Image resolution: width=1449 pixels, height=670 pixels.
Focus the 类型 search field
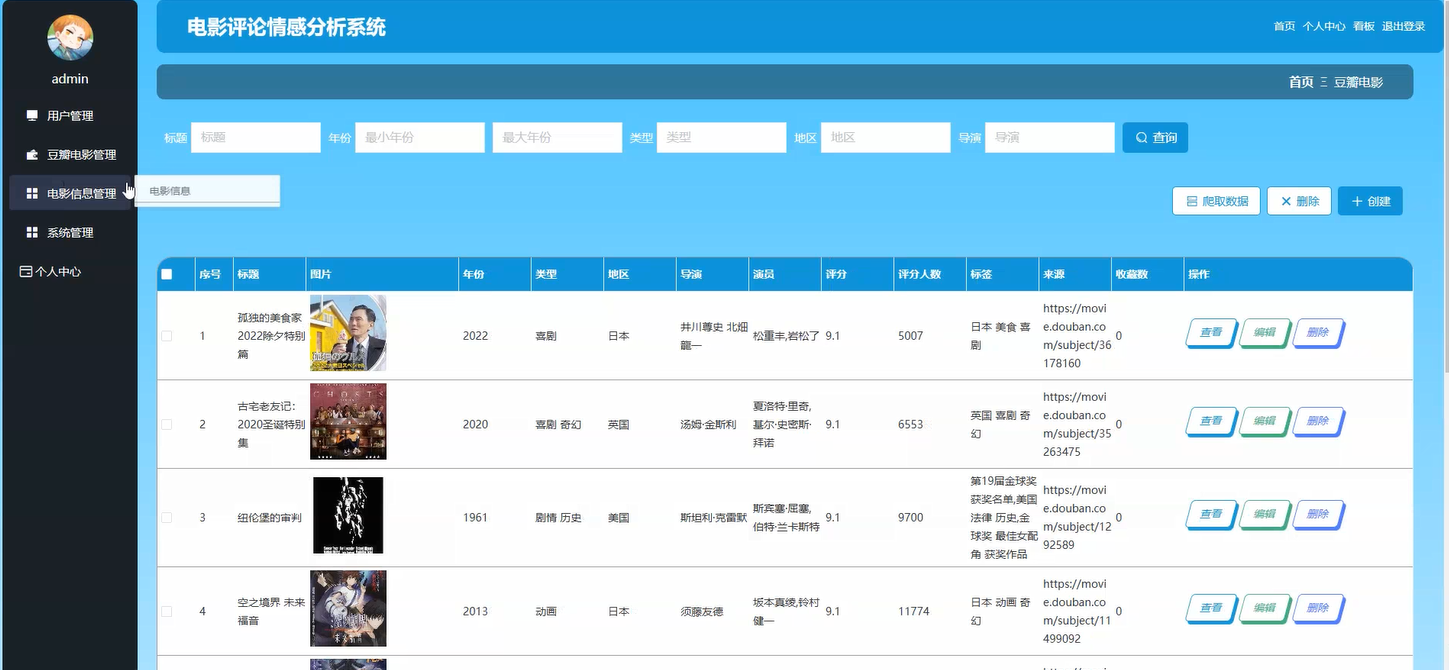pos(721,137)
